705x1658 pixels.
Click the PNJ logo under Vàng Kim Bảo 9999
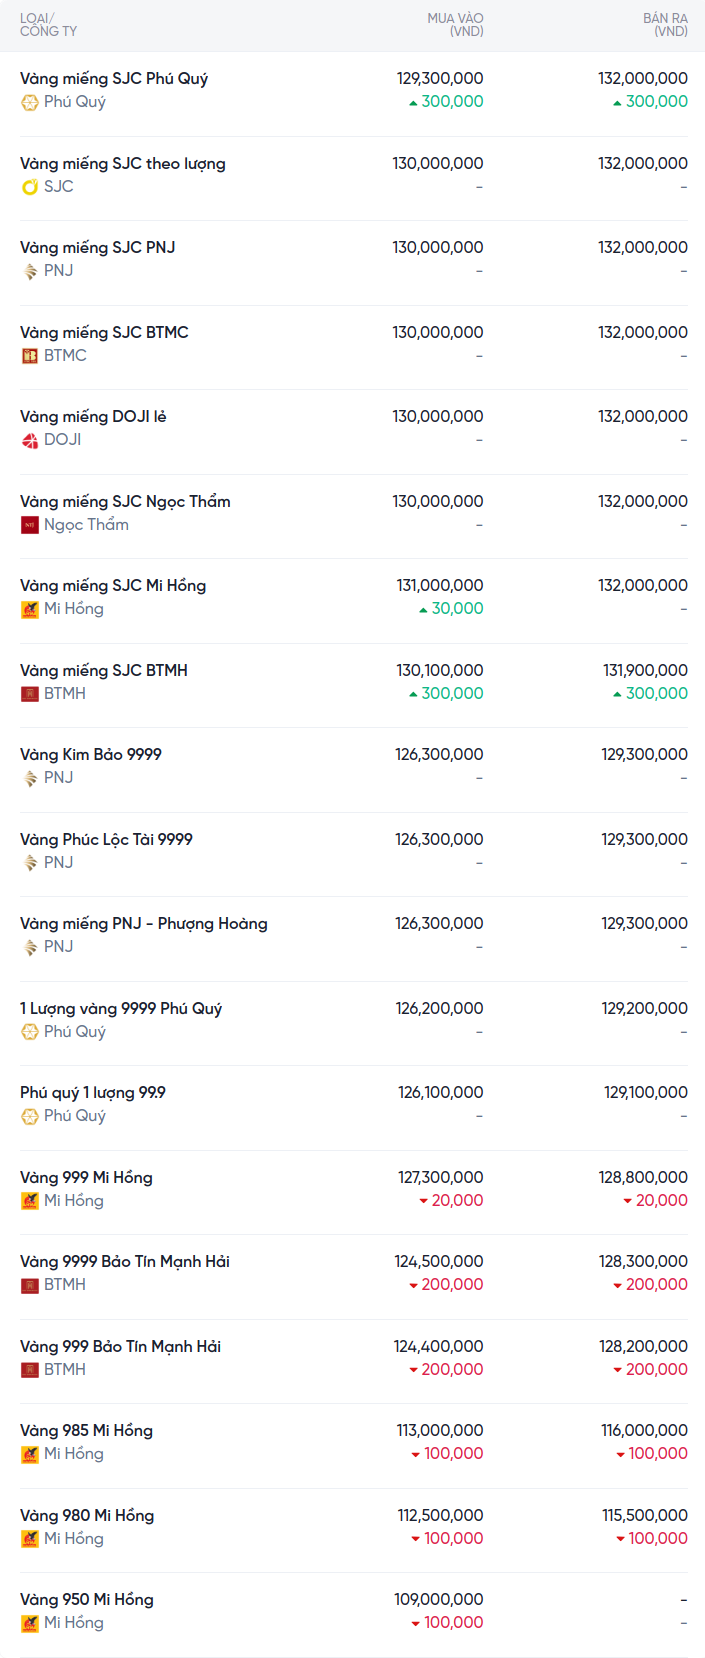[x=30, y=778]
